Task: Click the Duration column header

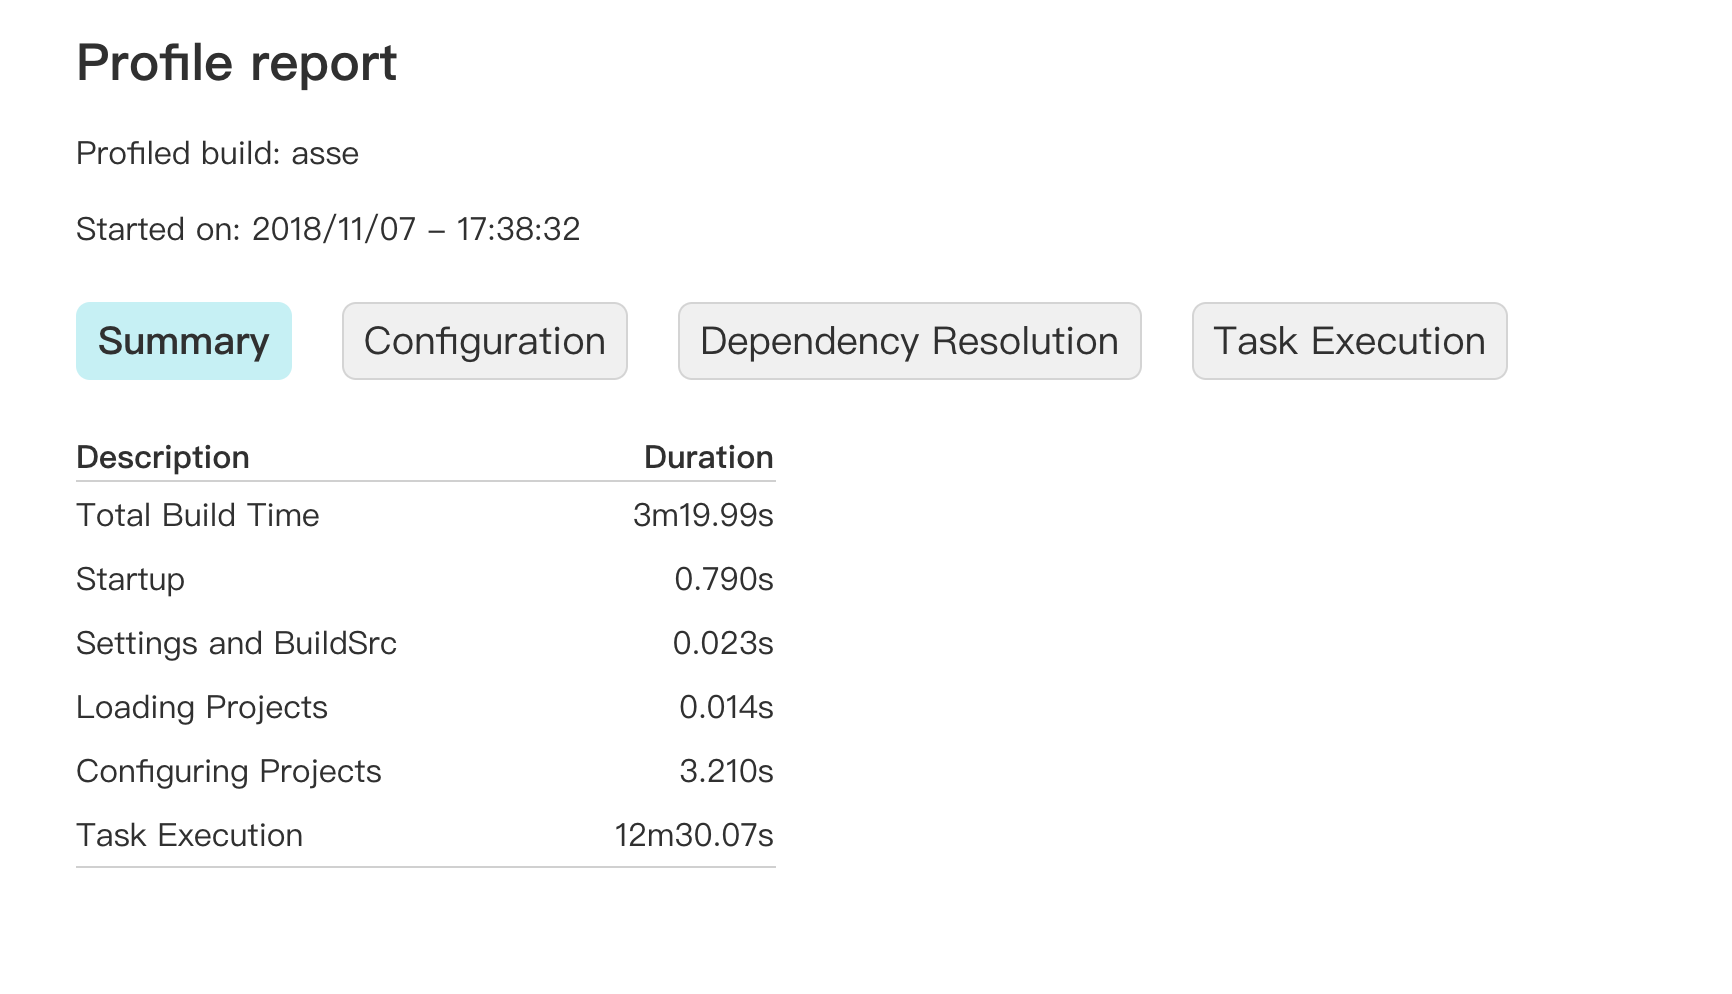Action: 709,457
